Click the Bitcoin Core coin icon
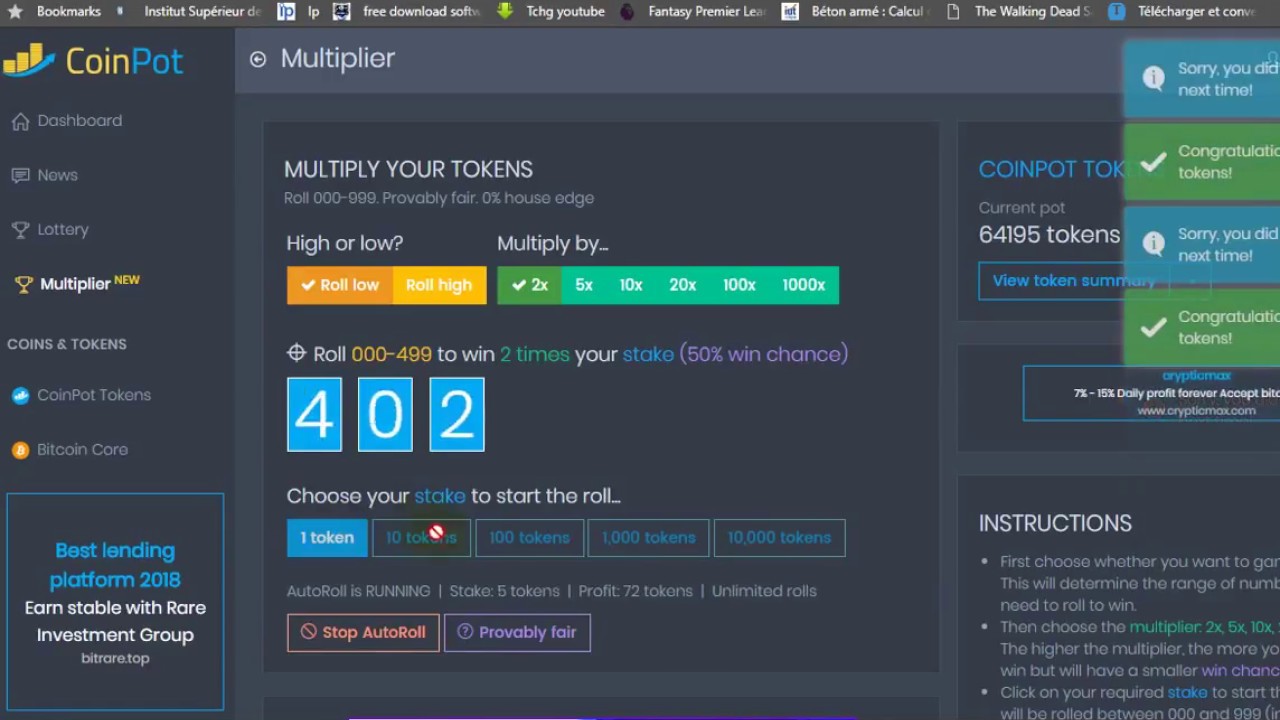 (20, 450)
